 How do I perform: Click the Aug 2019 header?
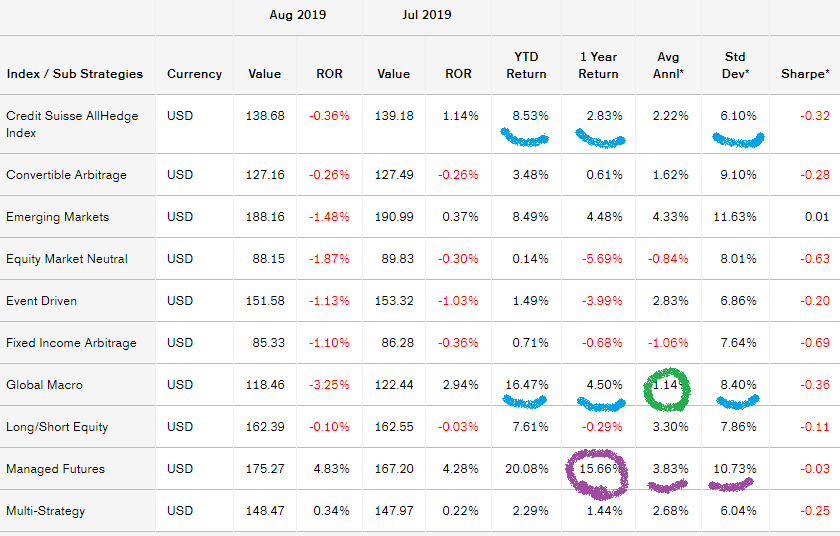[x=297, y=15]
